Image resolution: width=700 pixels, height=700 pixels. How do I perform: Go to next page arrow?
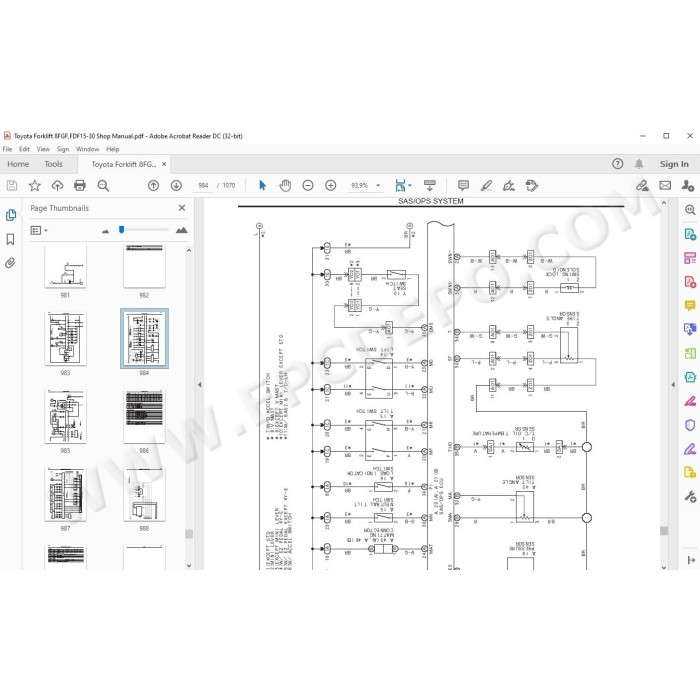pos(176,185)
